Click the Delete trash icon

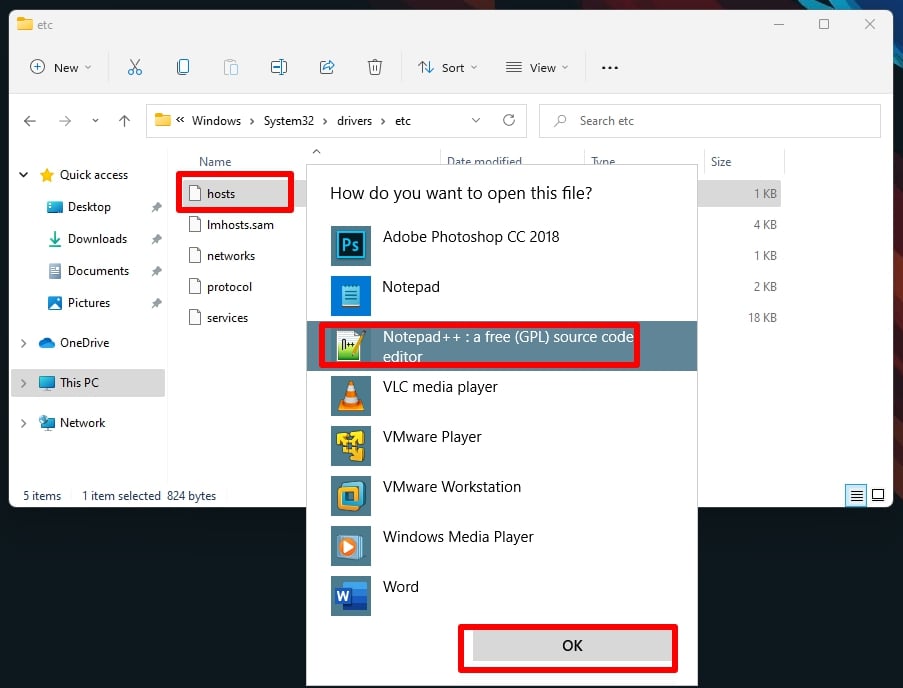[x=375, y=67]
